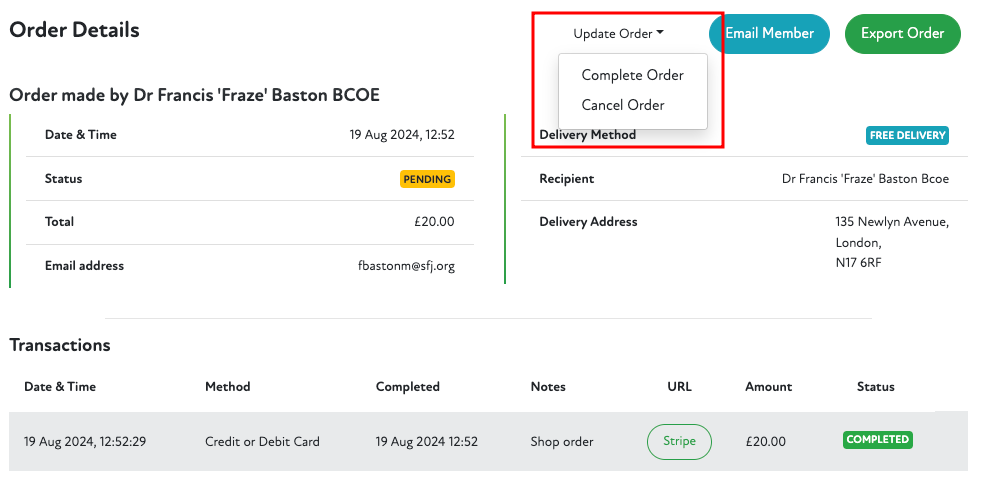This screenshot has height=497, width=983.
Task: Click the Completed column header in Transactions
Action: point(407,386)
